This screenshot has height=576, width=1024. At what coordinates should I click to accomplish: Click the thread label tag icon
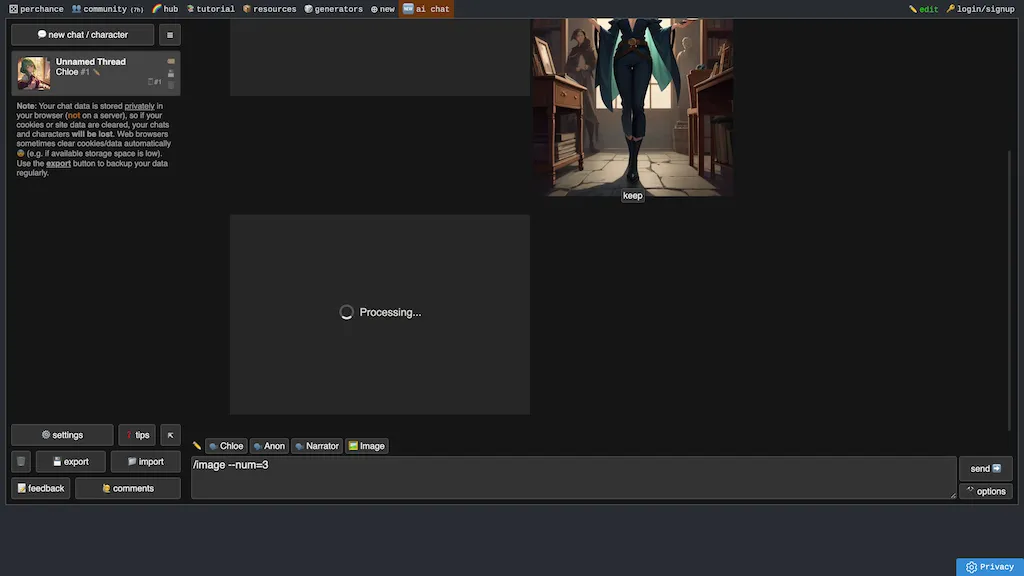tap(171, 61)
